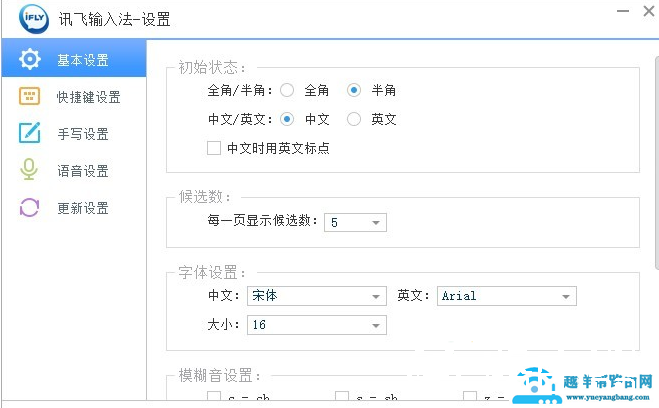The image size is (659, 408).
Task: Click the 字体设置 group label
Action: tap(212, 272)
